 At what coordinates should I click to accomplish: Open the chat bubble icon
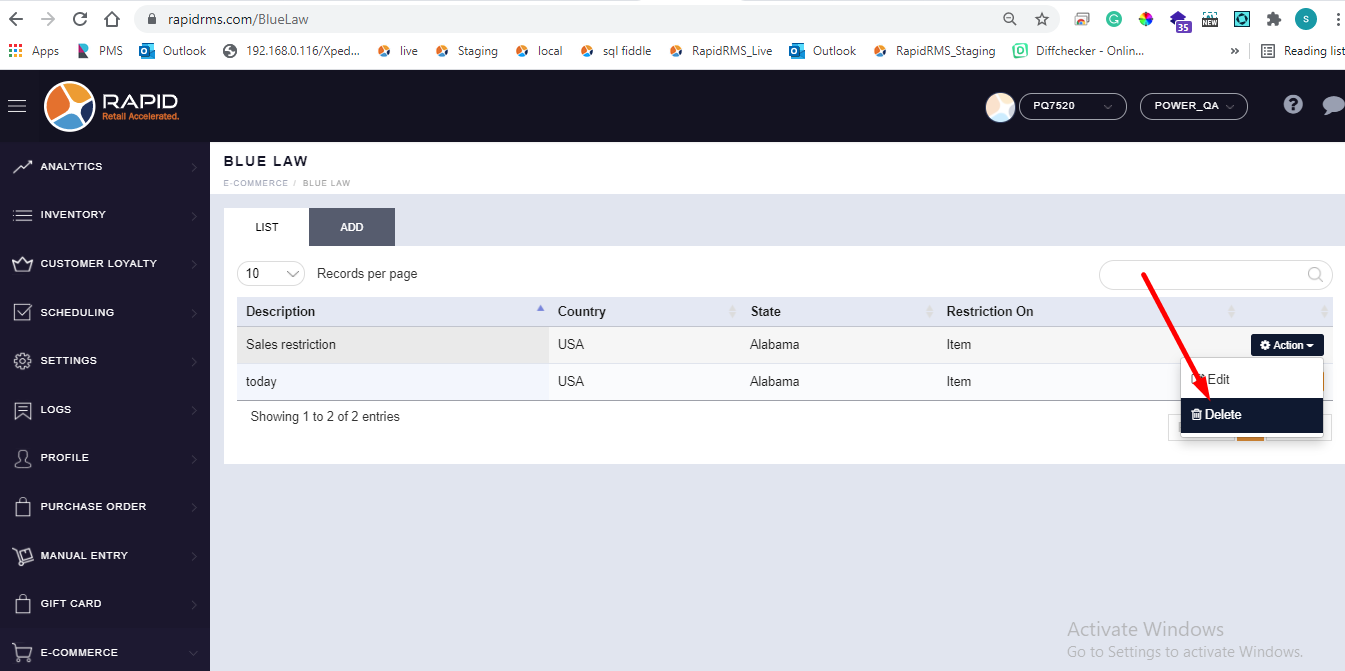pos(1332,105)
